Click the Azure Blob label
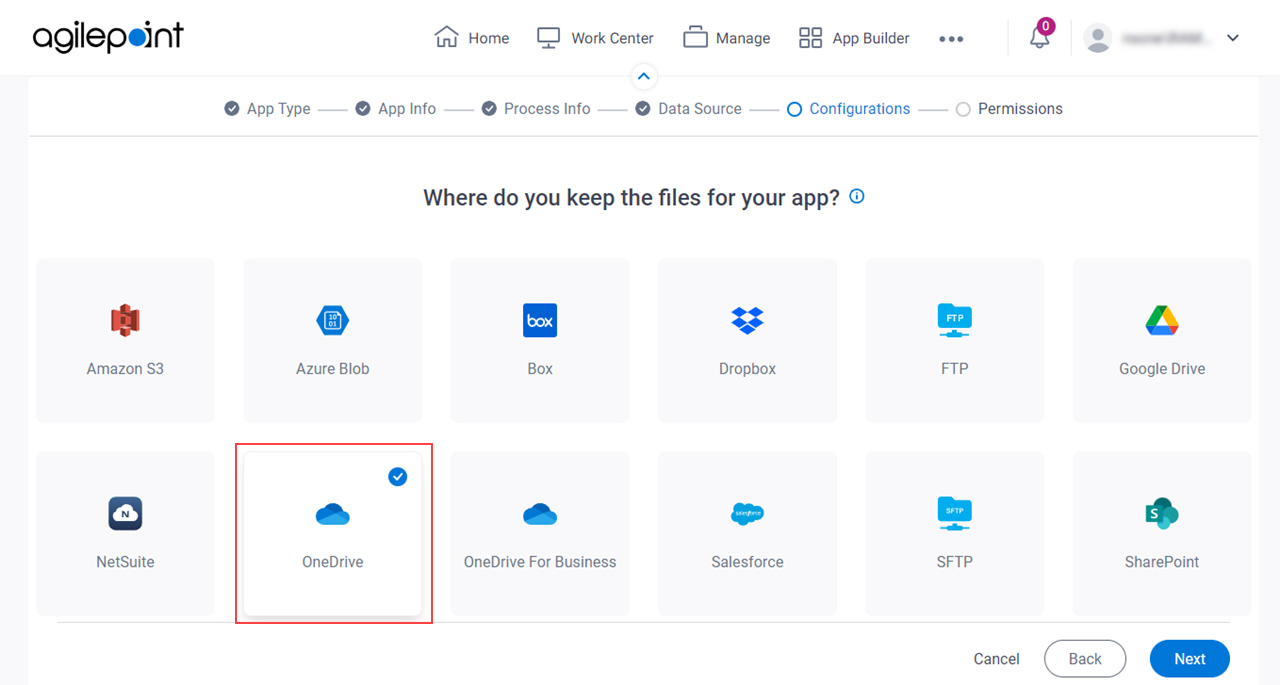Image resolution: width=1280 pixels, height=685 pixels. (x=333, y=369)
